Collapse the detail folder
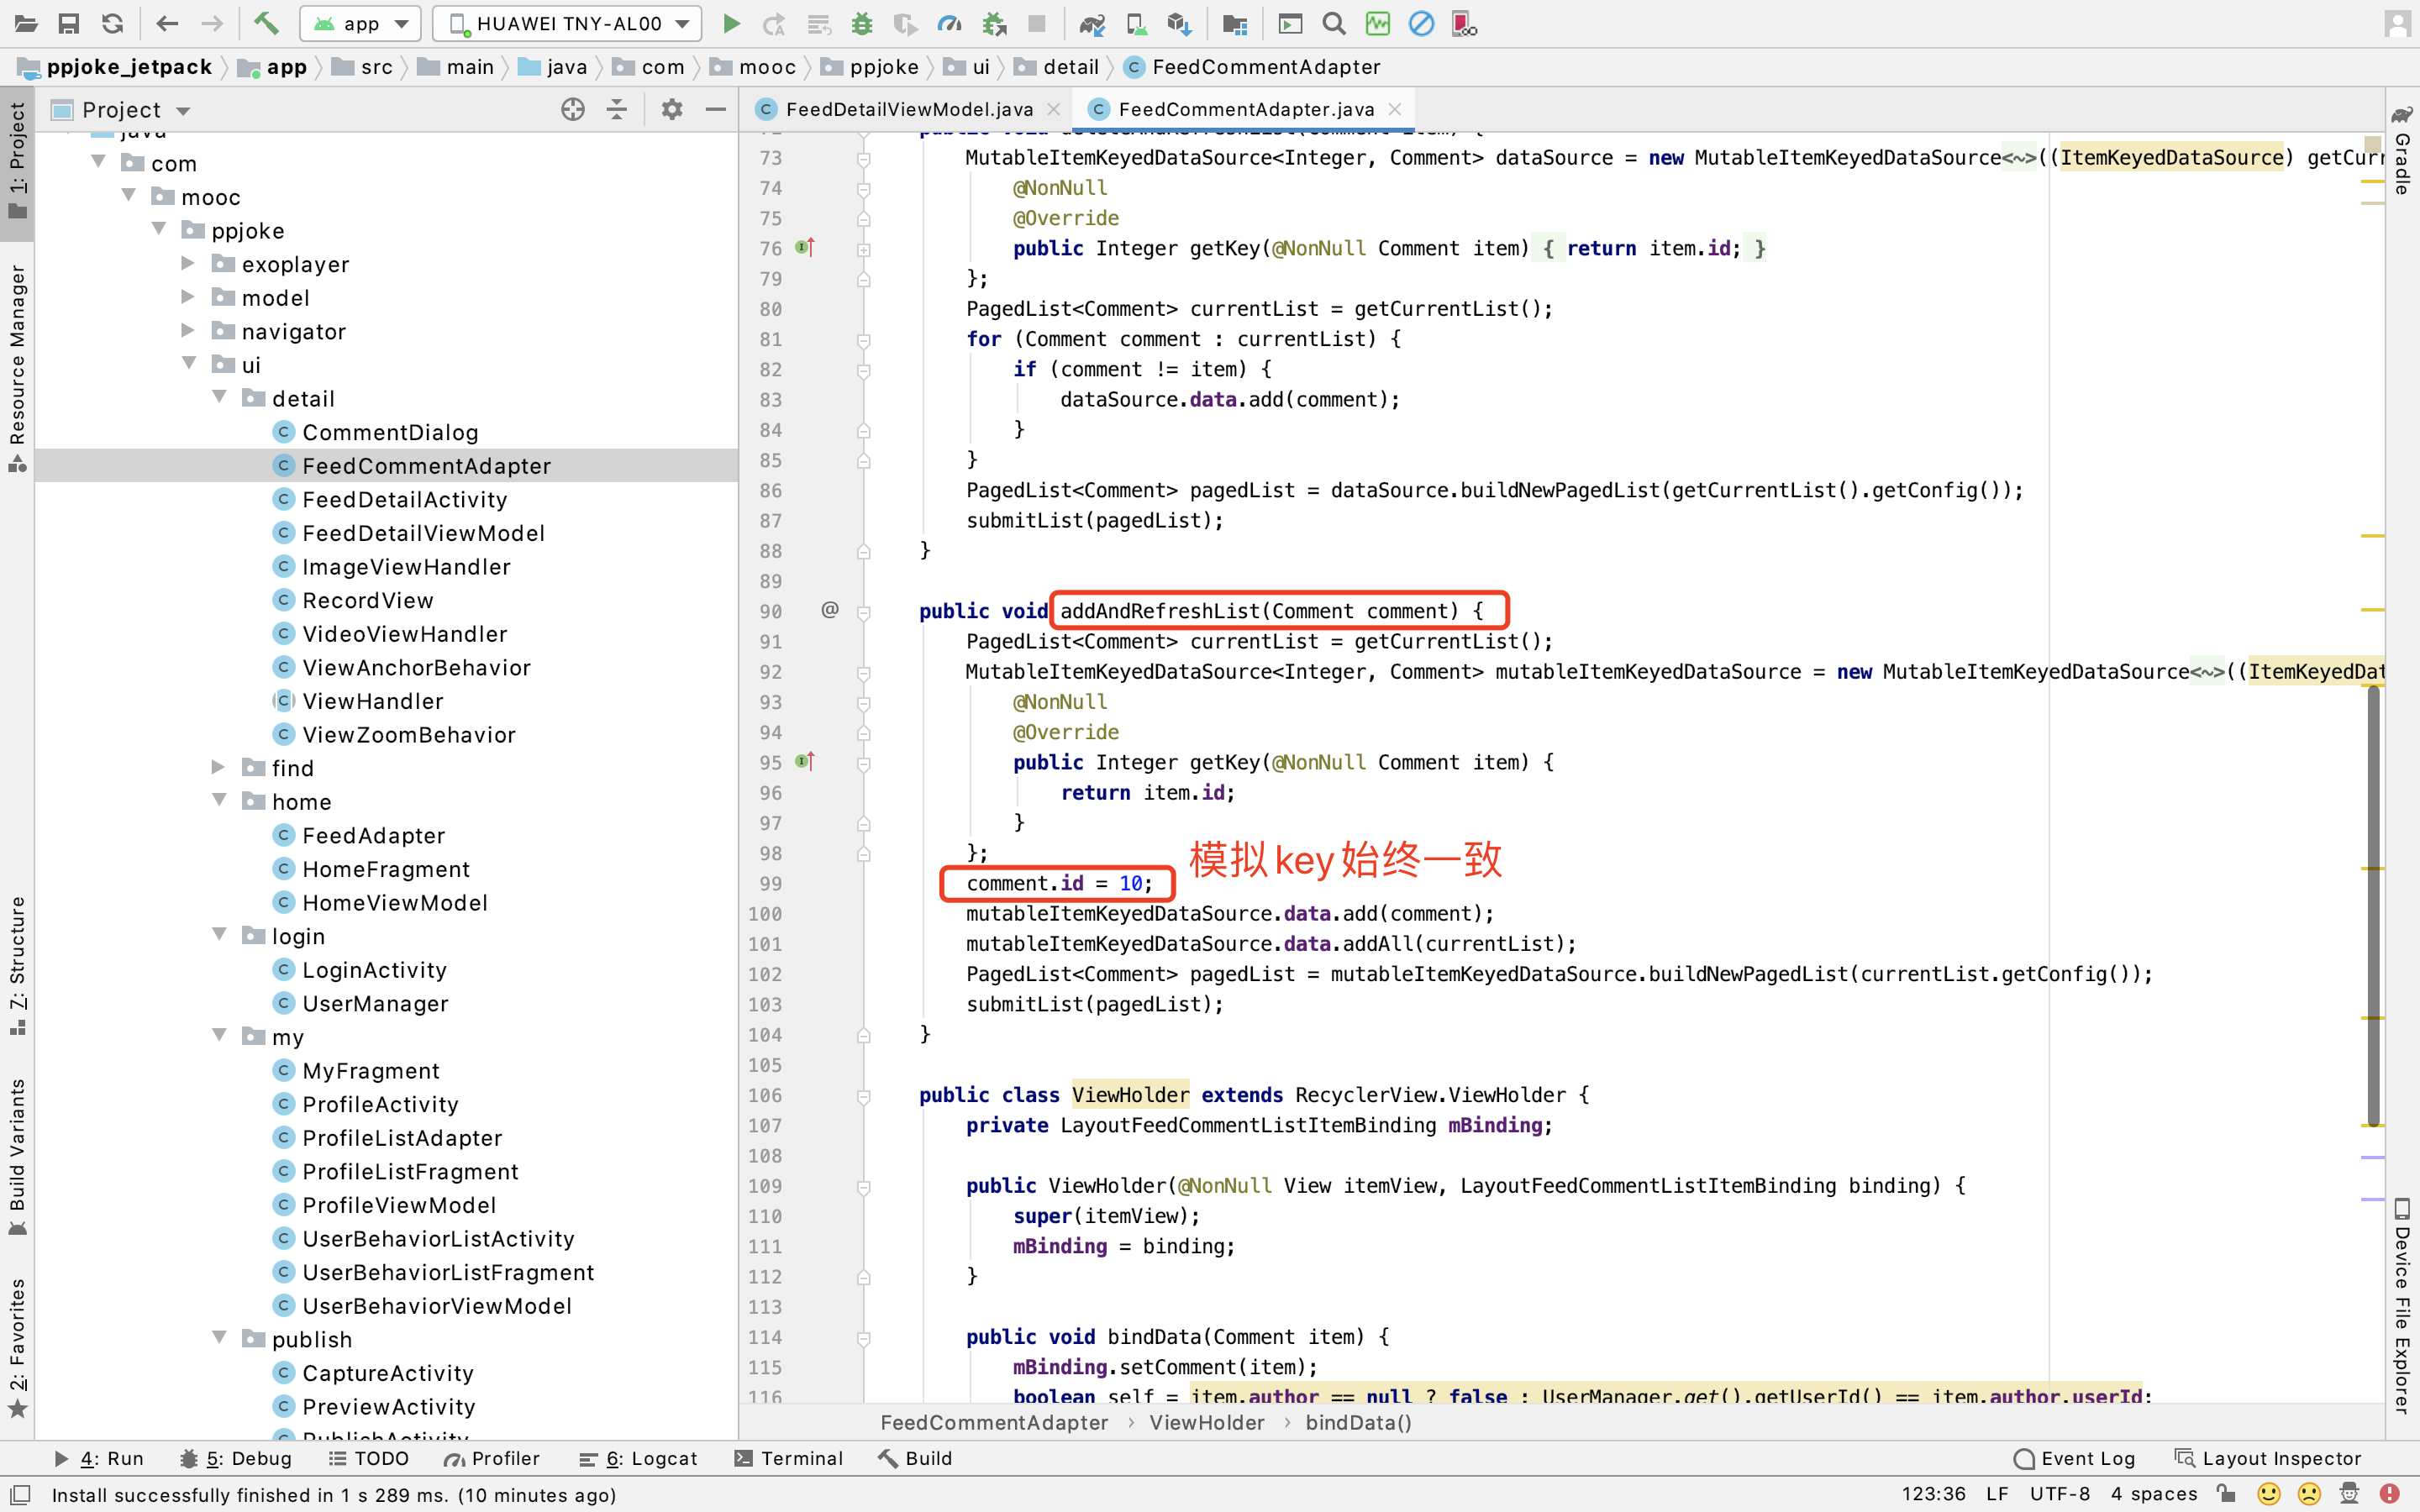This screenshot has height=1512, width=2420. point(220,398)
